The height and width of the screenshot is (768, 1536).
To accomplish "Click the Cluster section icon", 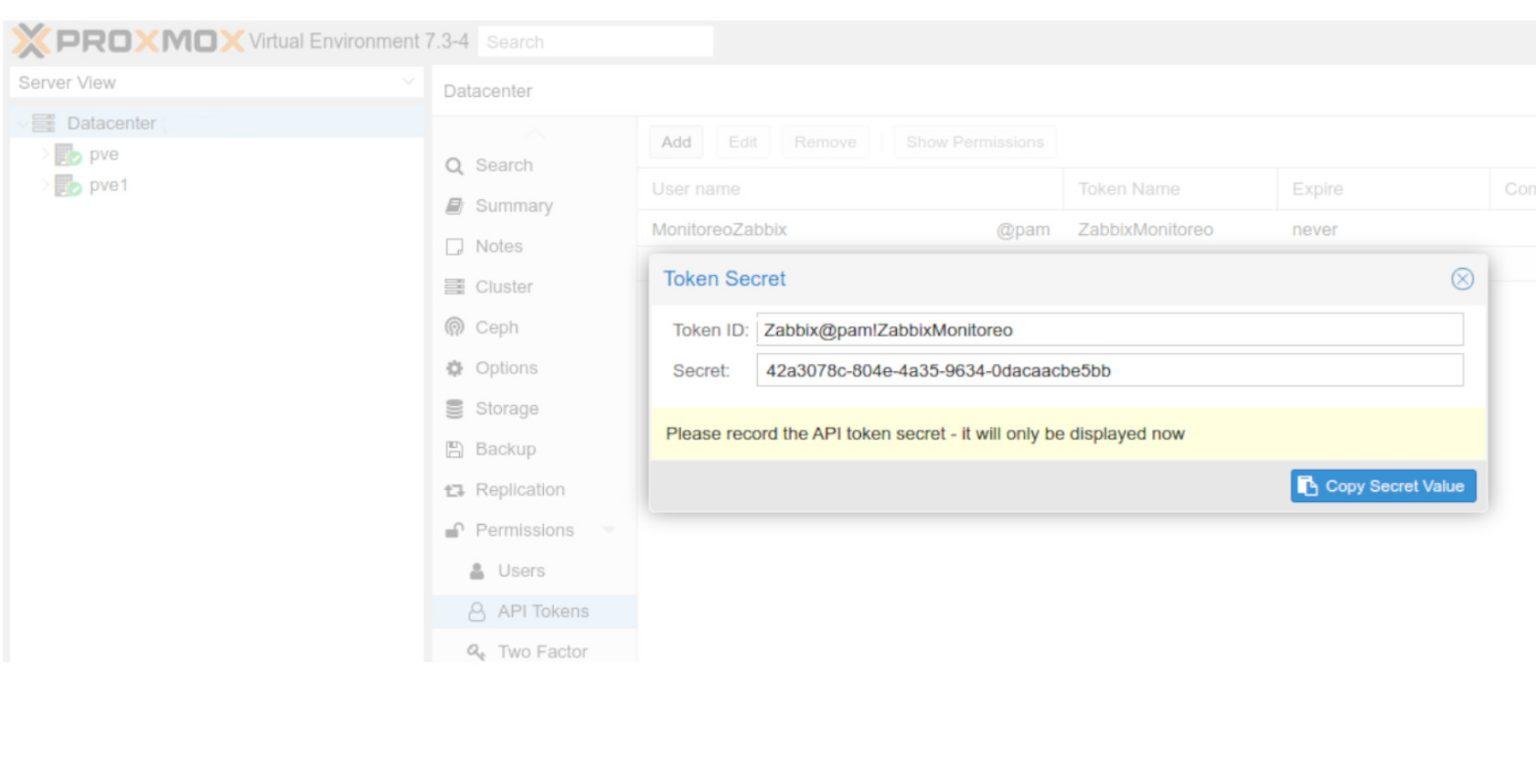I will point(501,286).
